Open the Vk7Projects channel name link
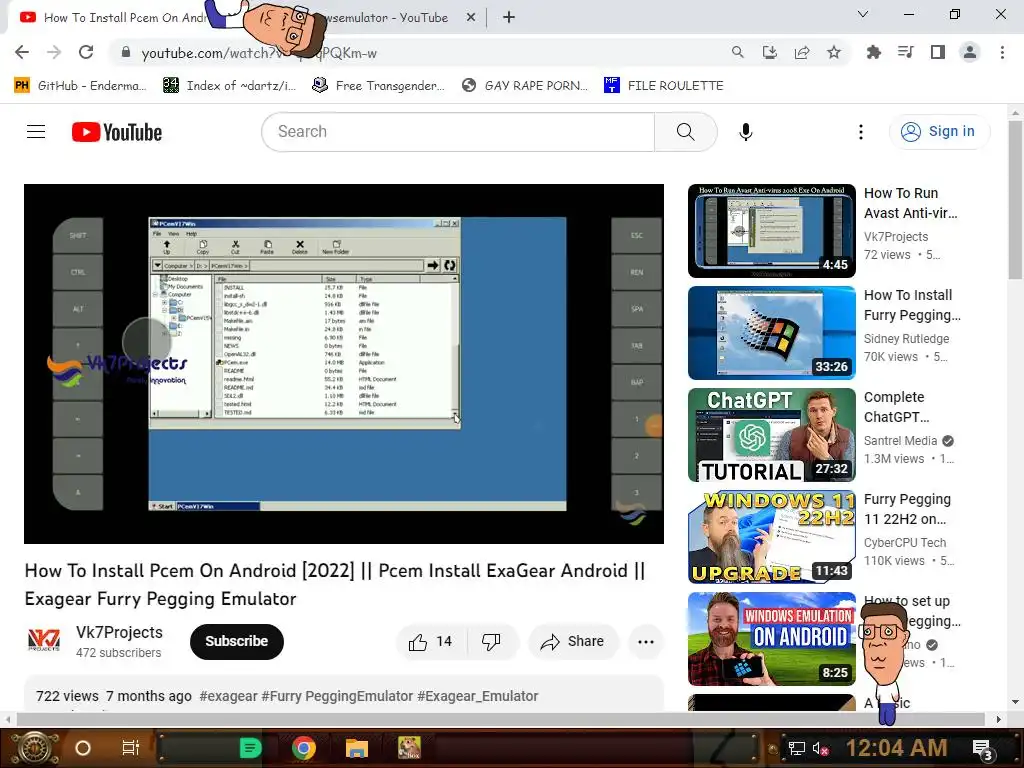 [x=120, y=632]
